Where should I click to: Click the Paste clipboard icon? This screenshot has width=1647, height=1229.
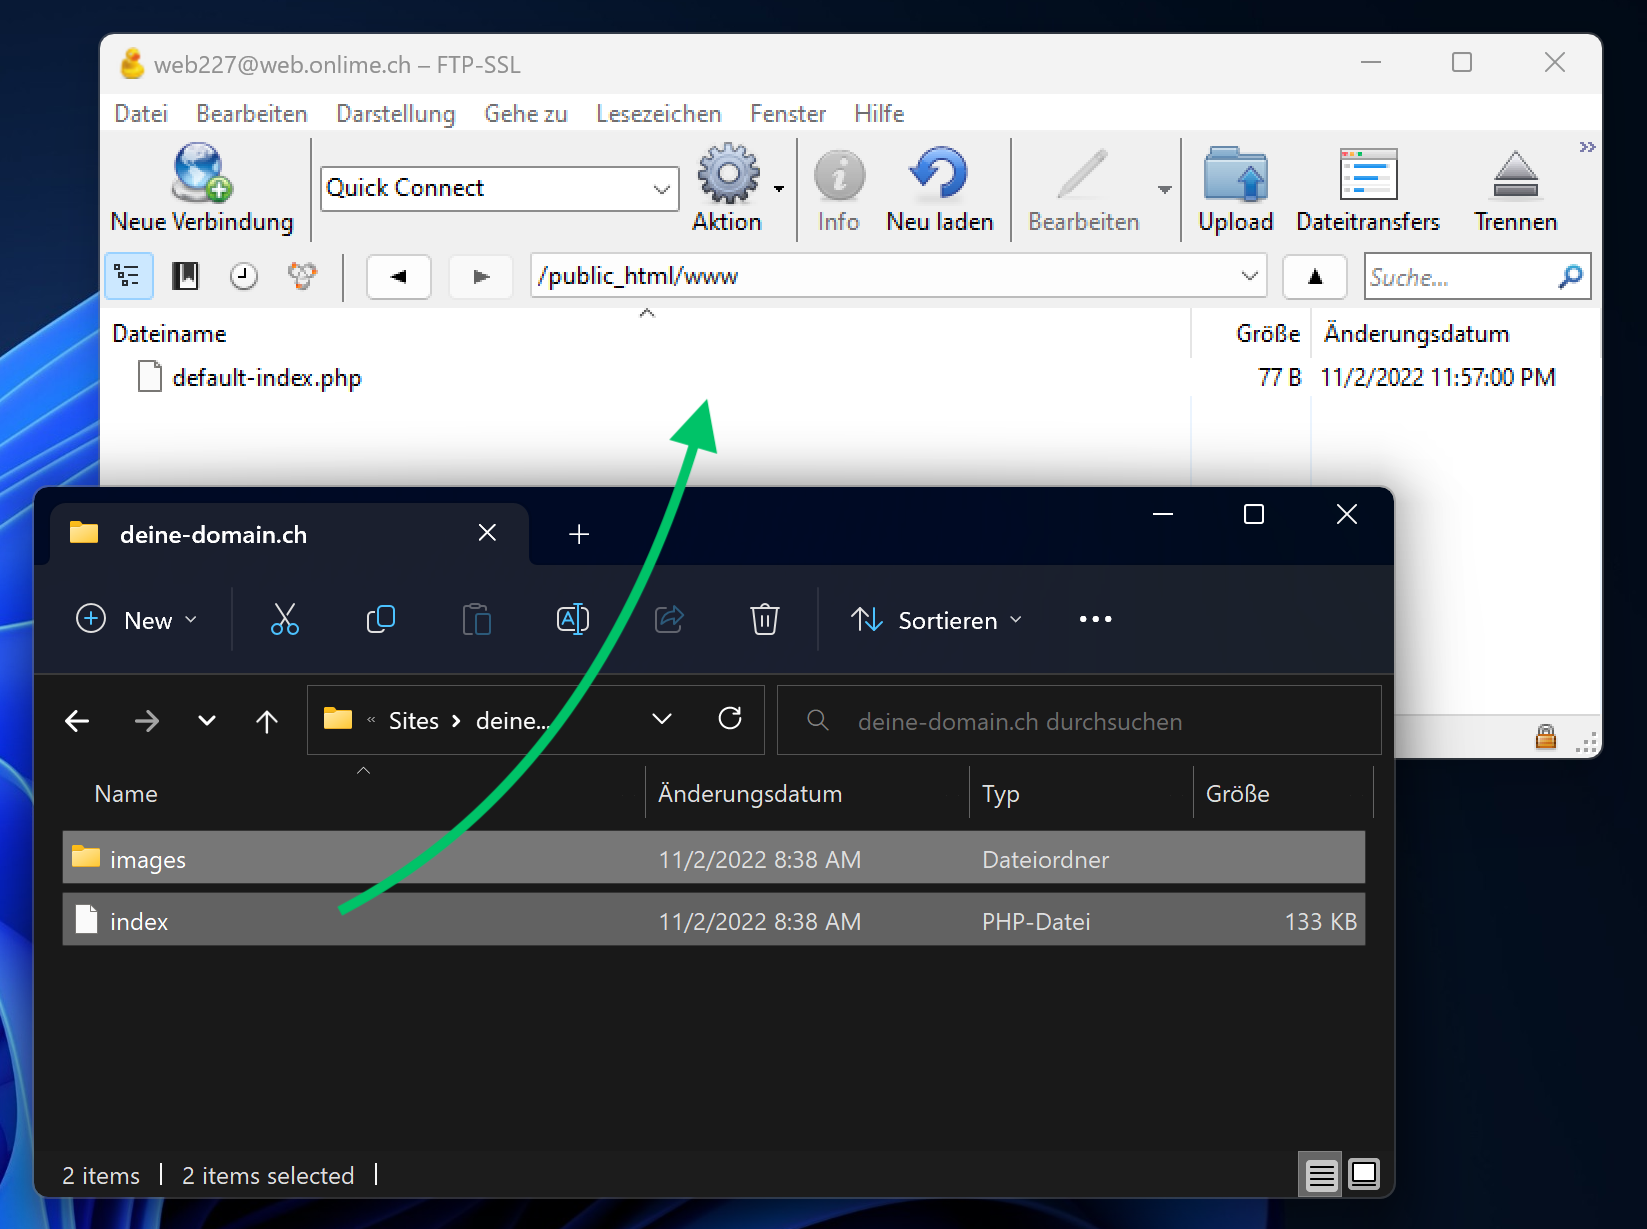click(x=477, y=620)
